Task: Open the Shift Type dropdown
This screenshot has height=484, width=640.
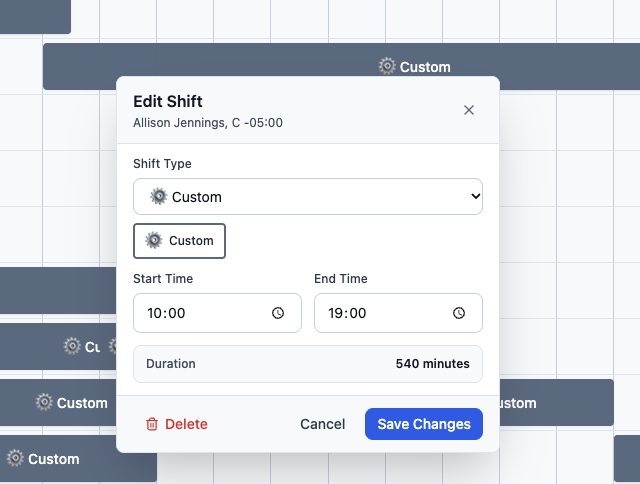Action: click(308, 197)
